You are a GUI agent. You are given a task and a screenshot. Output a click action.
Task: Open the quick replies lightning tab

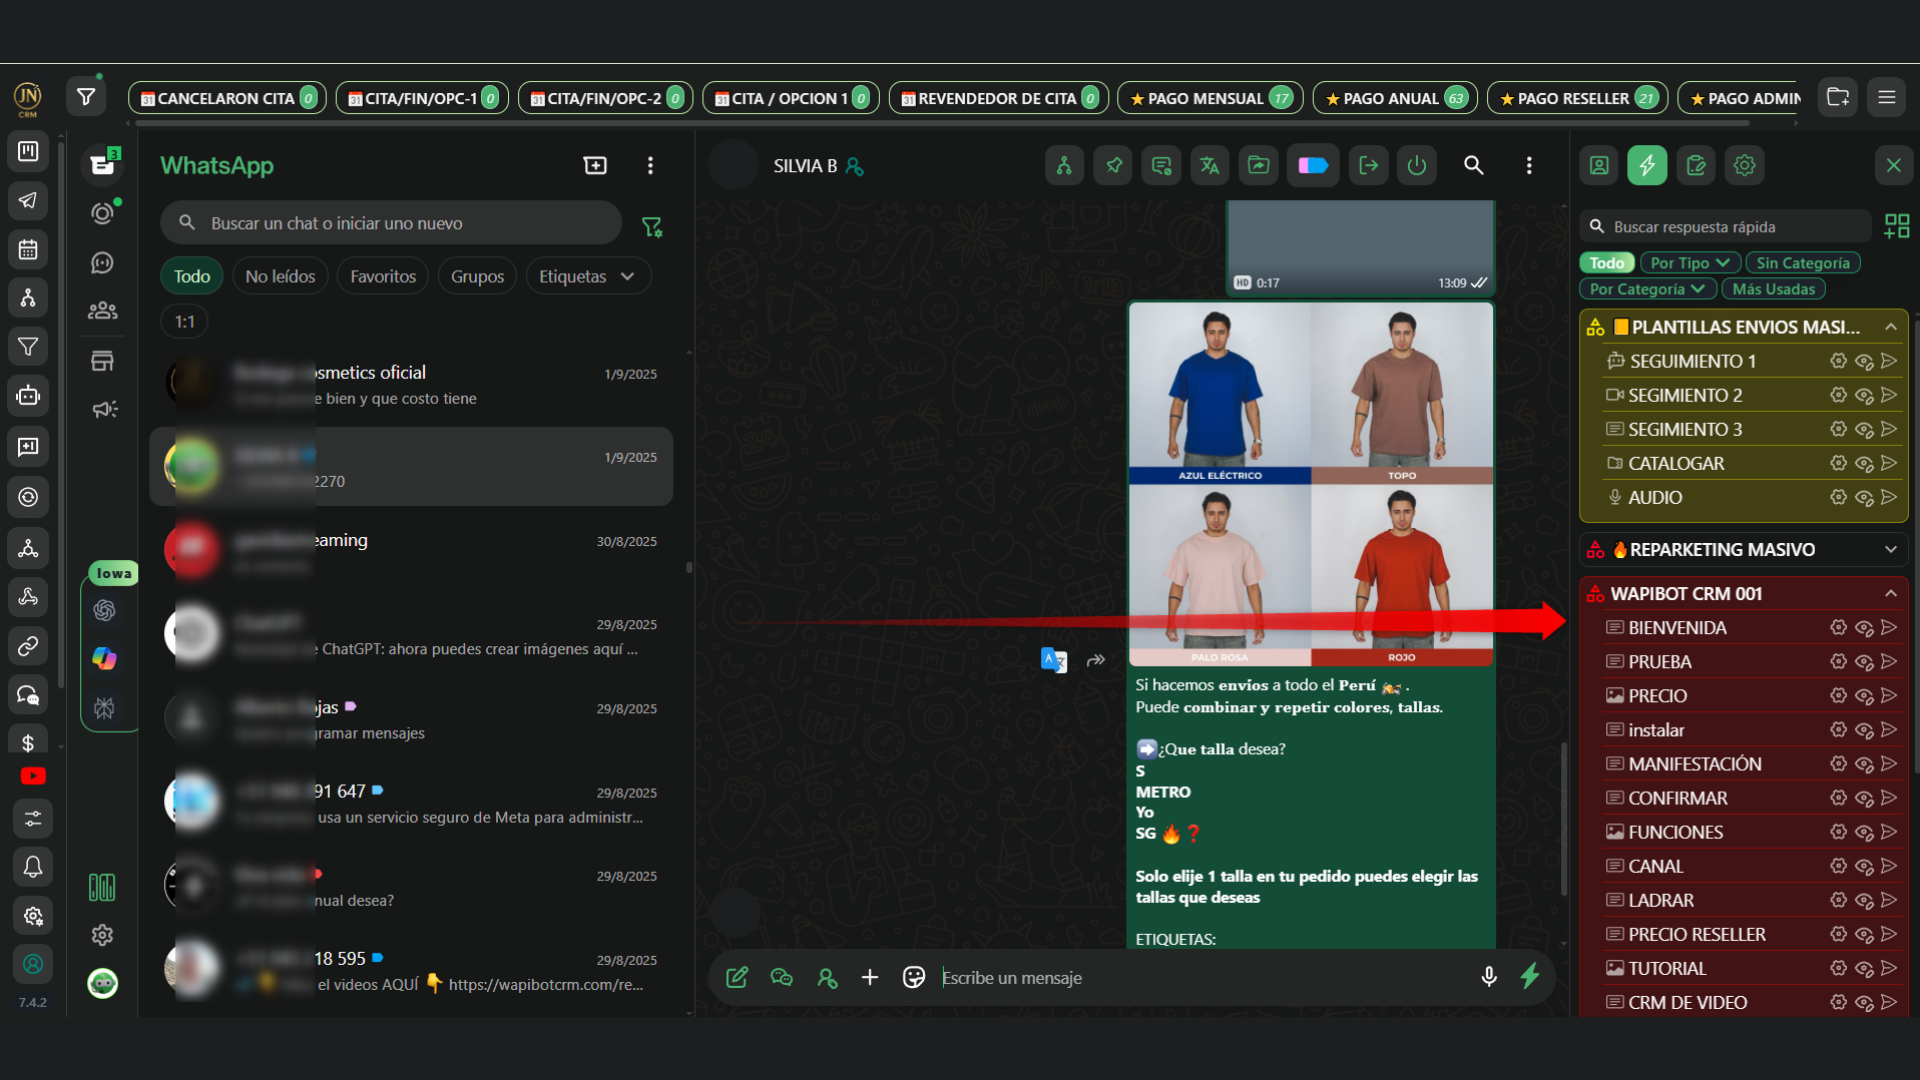[x=1646, y=166]
